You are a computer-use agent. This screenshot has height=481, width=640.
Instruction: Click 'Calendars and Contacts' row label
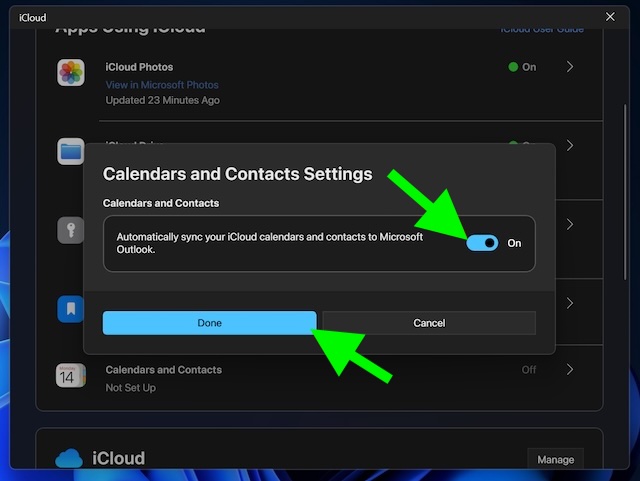coord(164,370)
